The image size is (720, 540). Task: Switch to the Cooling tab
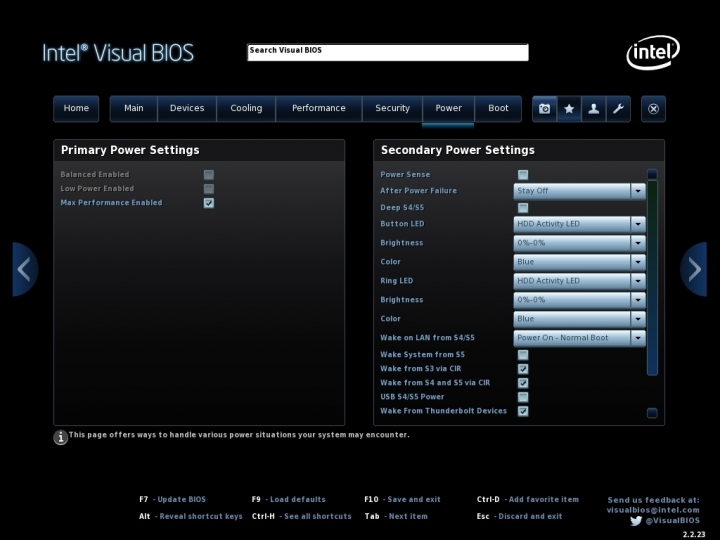tap(246, 109)
